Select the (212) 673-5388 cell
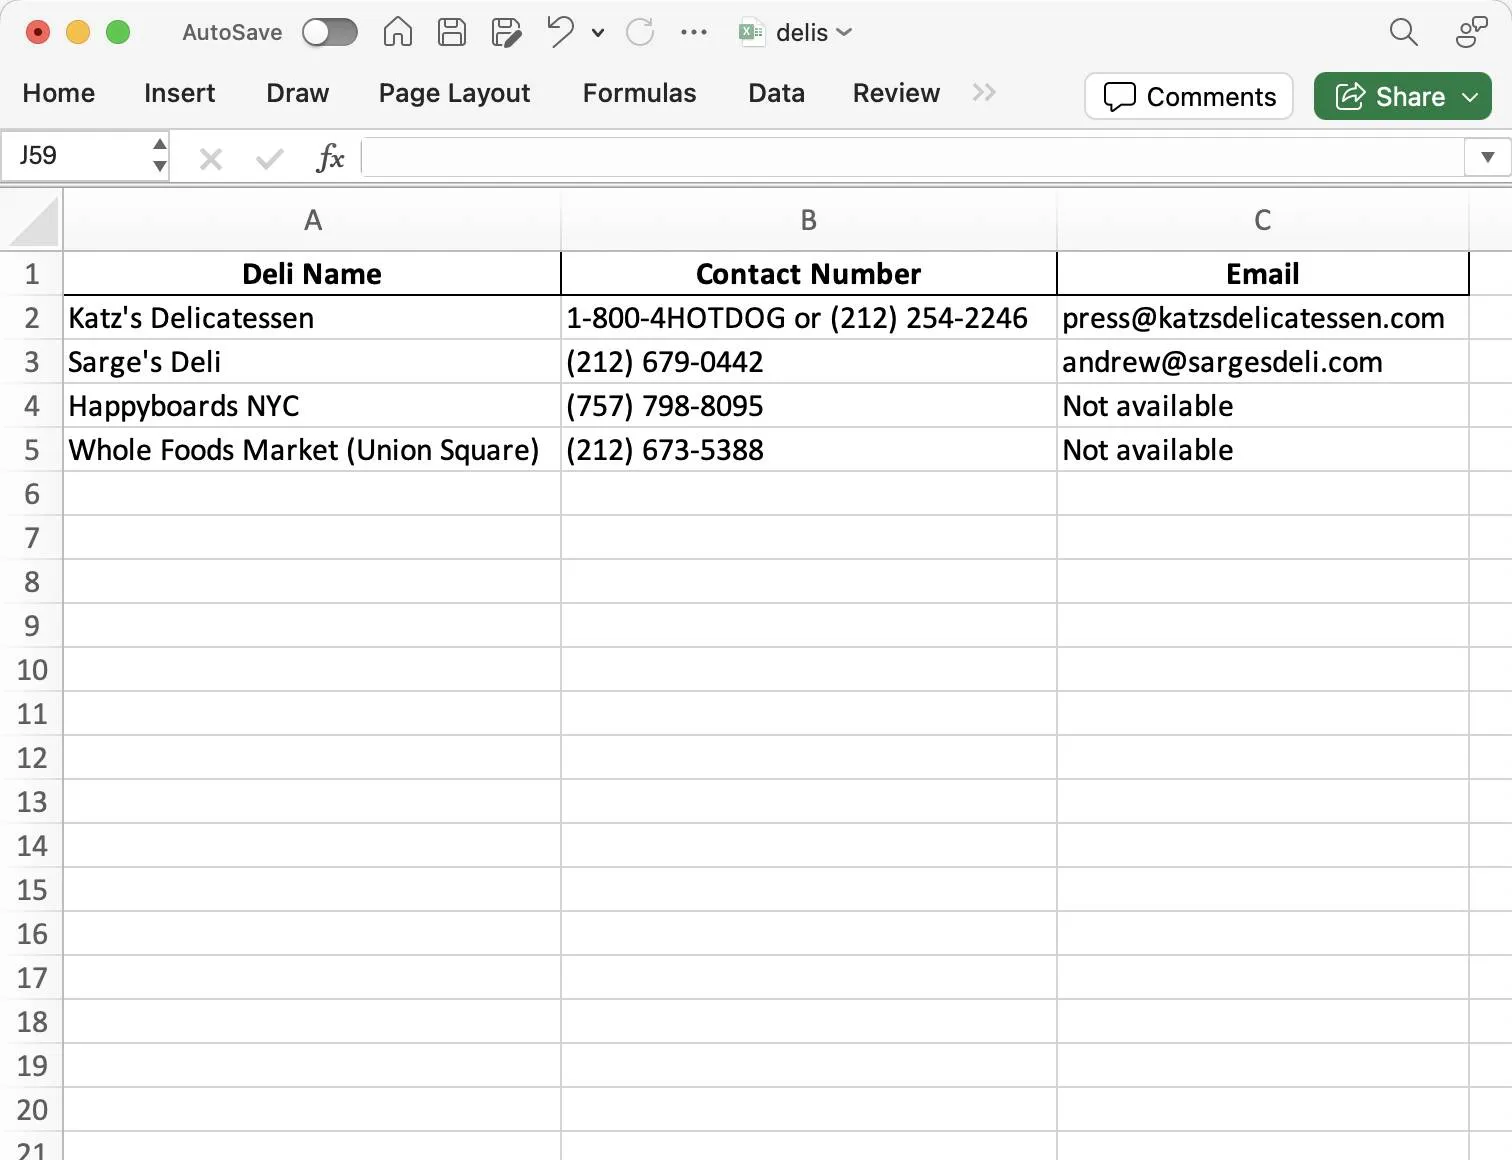This screenshot has height=1160, width=1512. (808, 450)
